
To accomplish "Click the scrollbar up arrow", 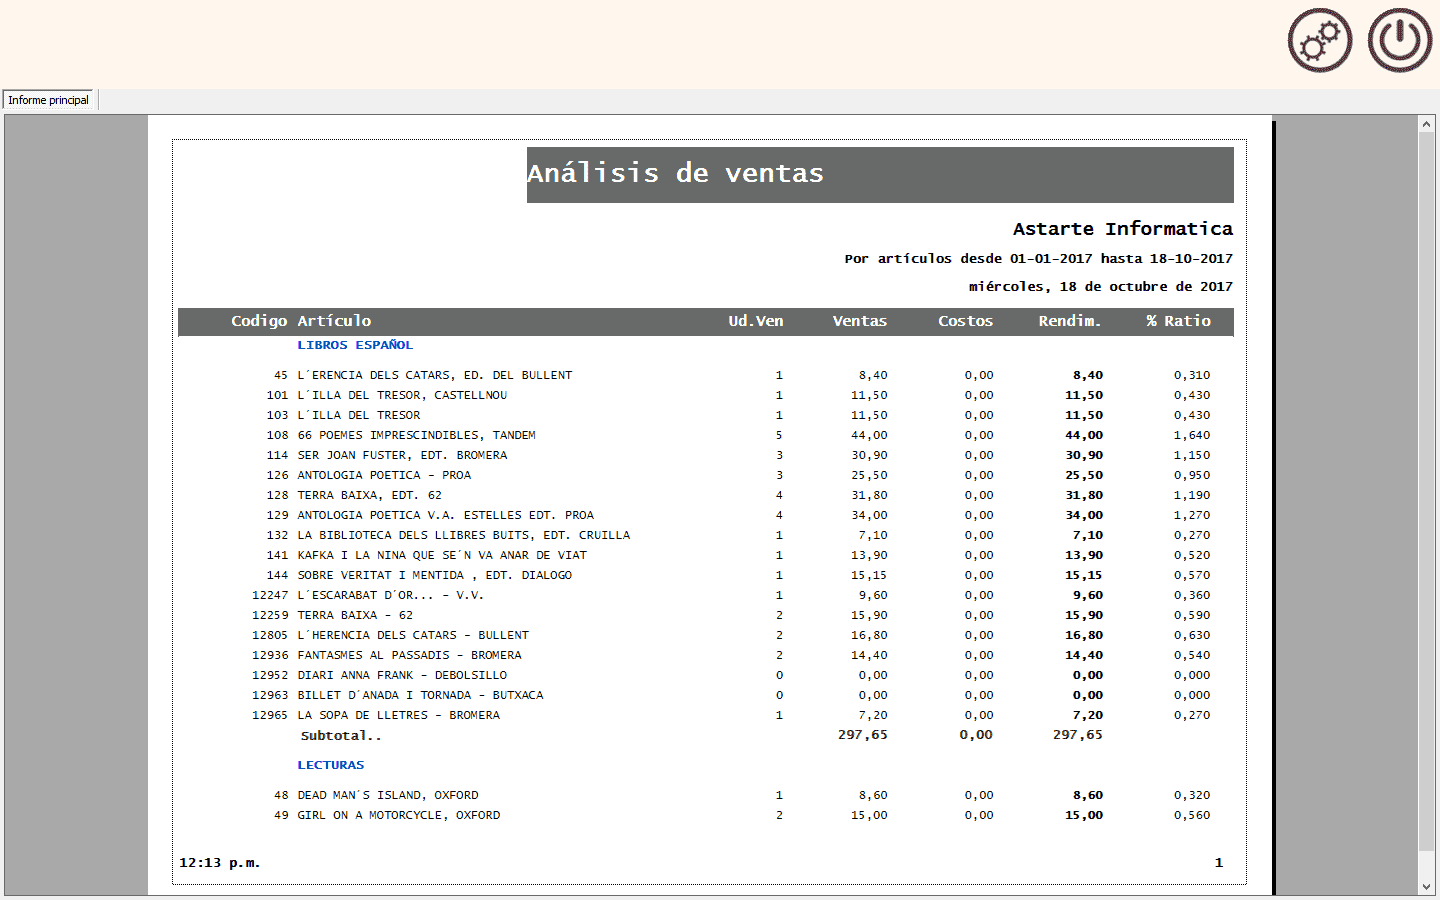I will 1427,124.
